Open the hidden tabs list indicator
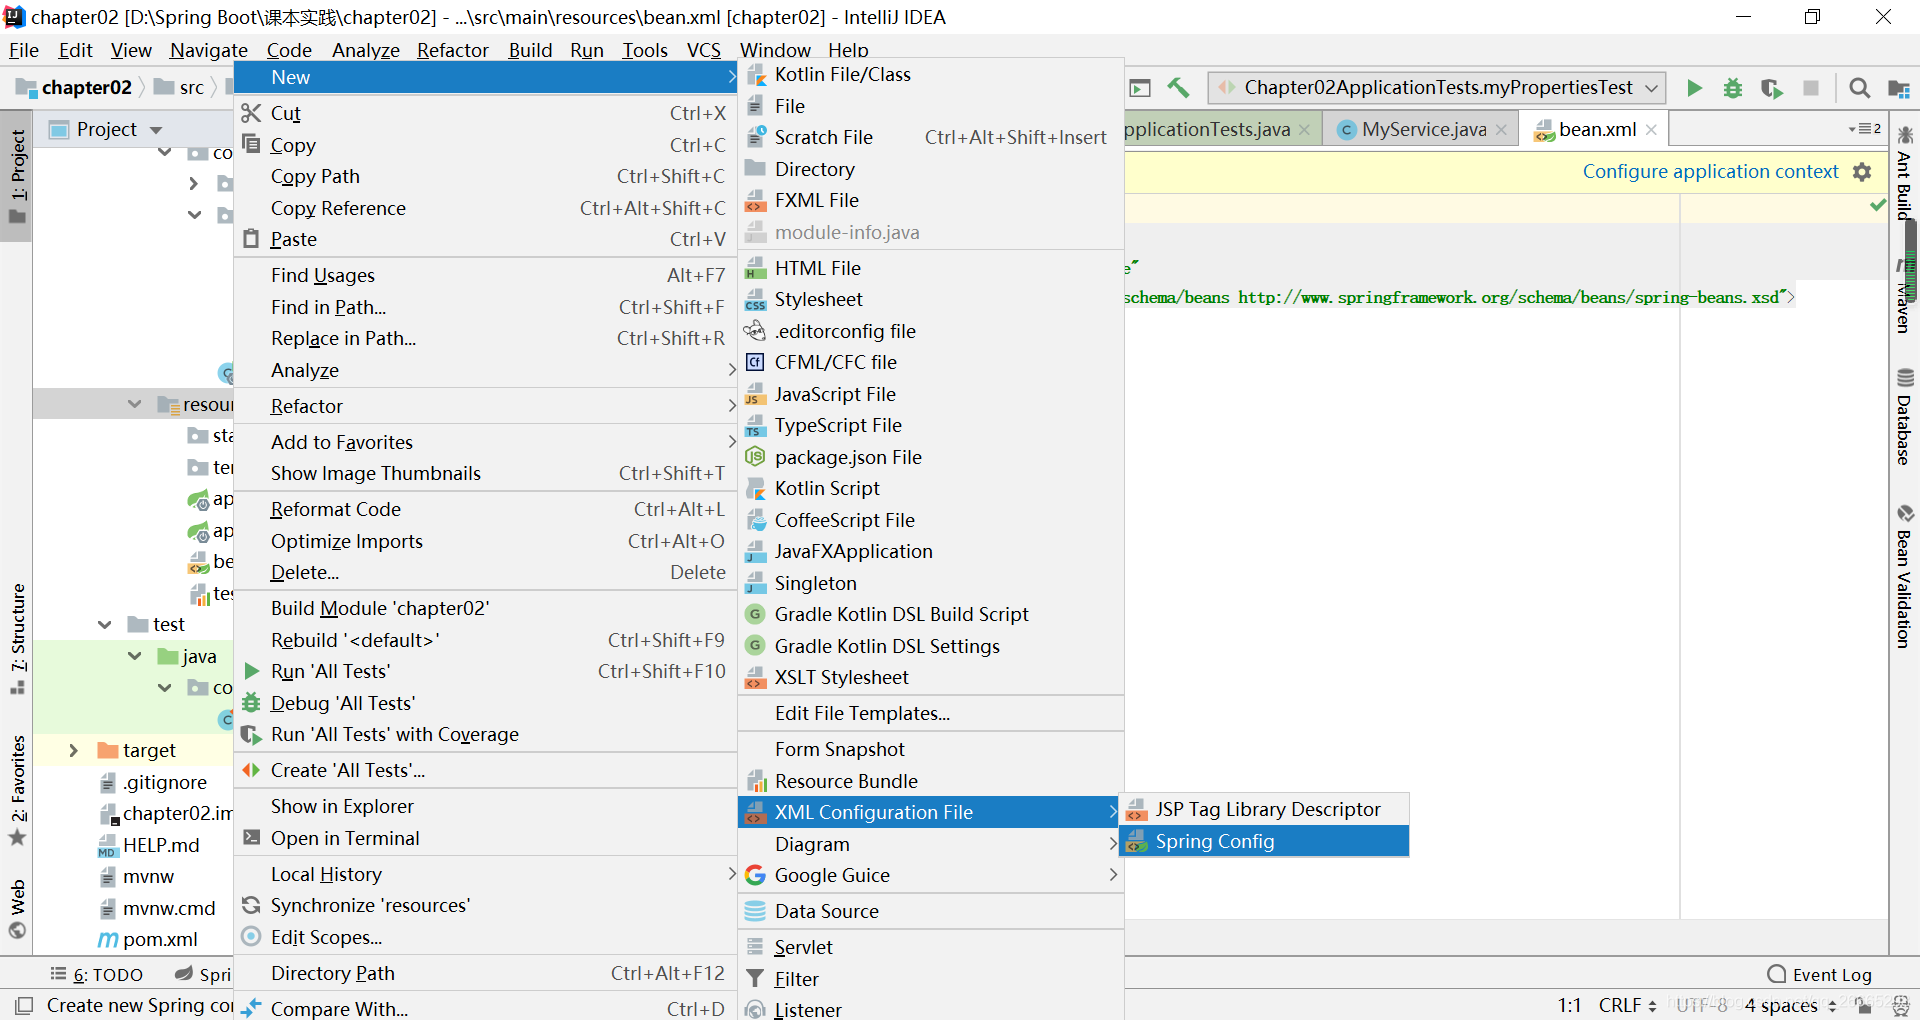Viewport: 1920px width, 1020px height. 1866,129
